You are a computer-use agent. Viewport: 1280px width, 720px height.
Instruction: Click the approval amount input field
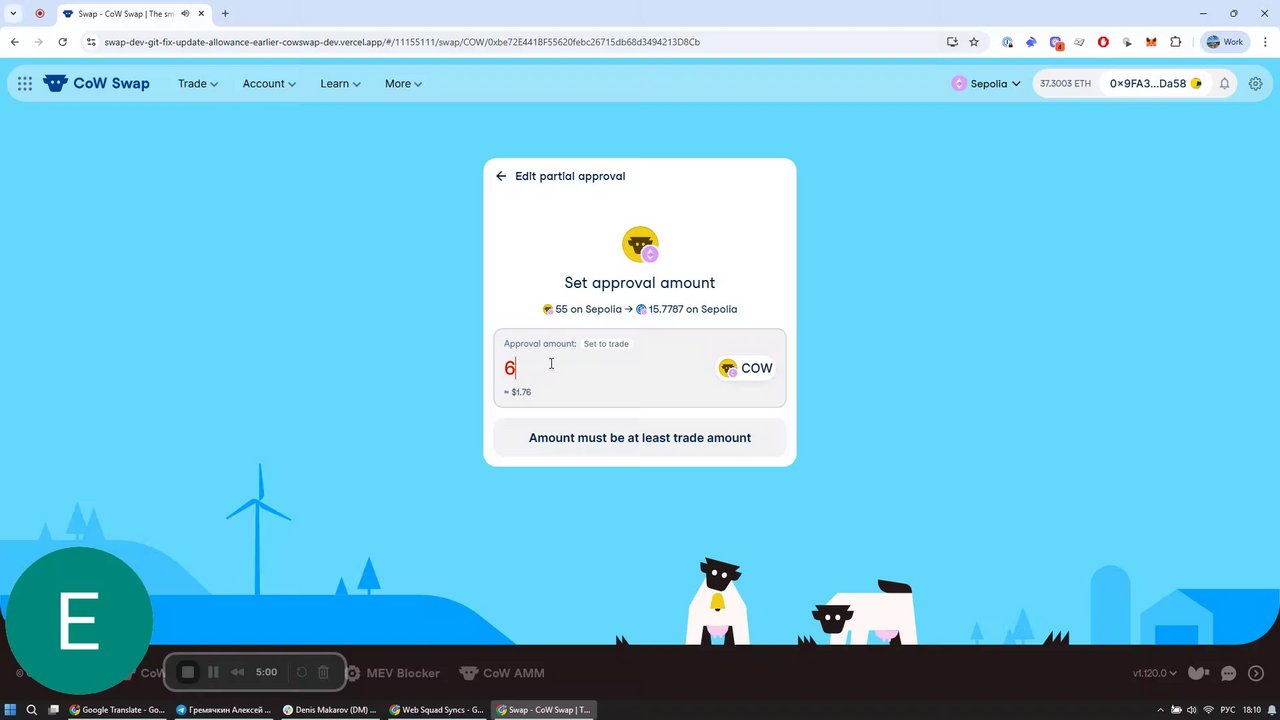pos(605,368)
